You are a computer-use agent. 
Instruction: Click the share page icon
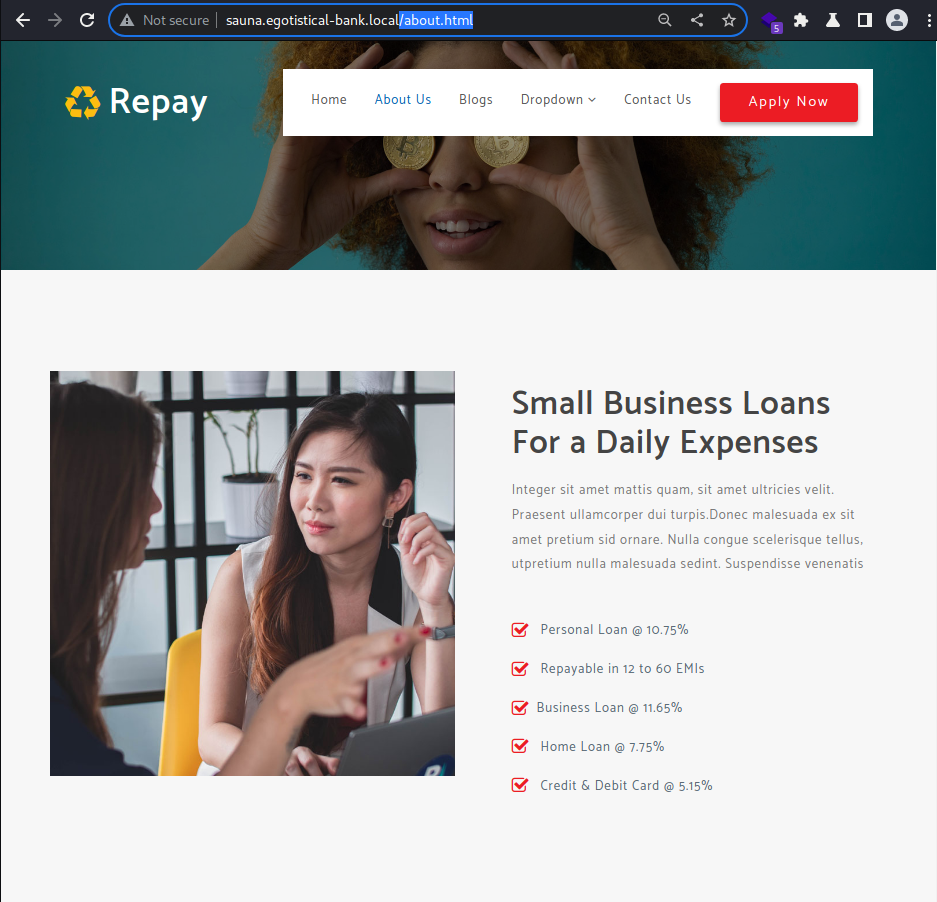[x=697, y=20]
